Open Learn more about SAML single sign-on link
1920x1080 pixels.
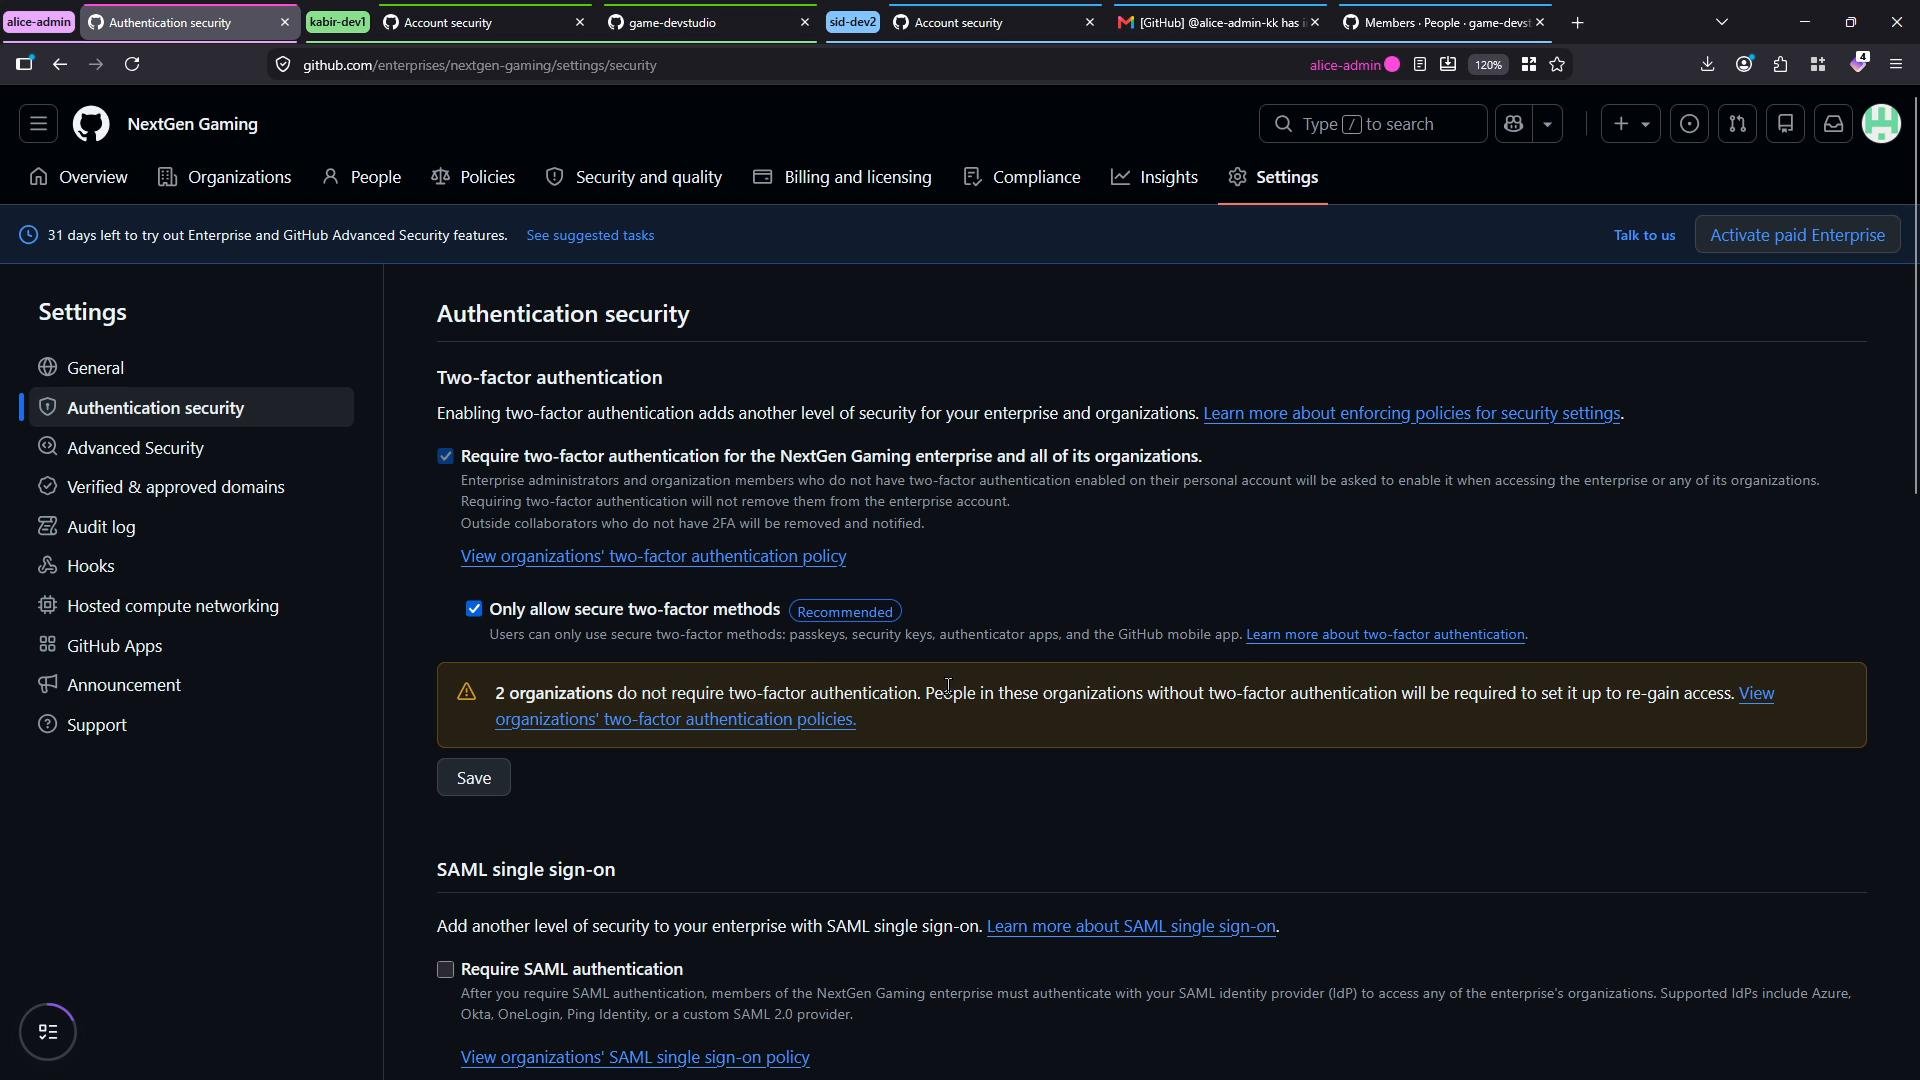click(1131, 926)
